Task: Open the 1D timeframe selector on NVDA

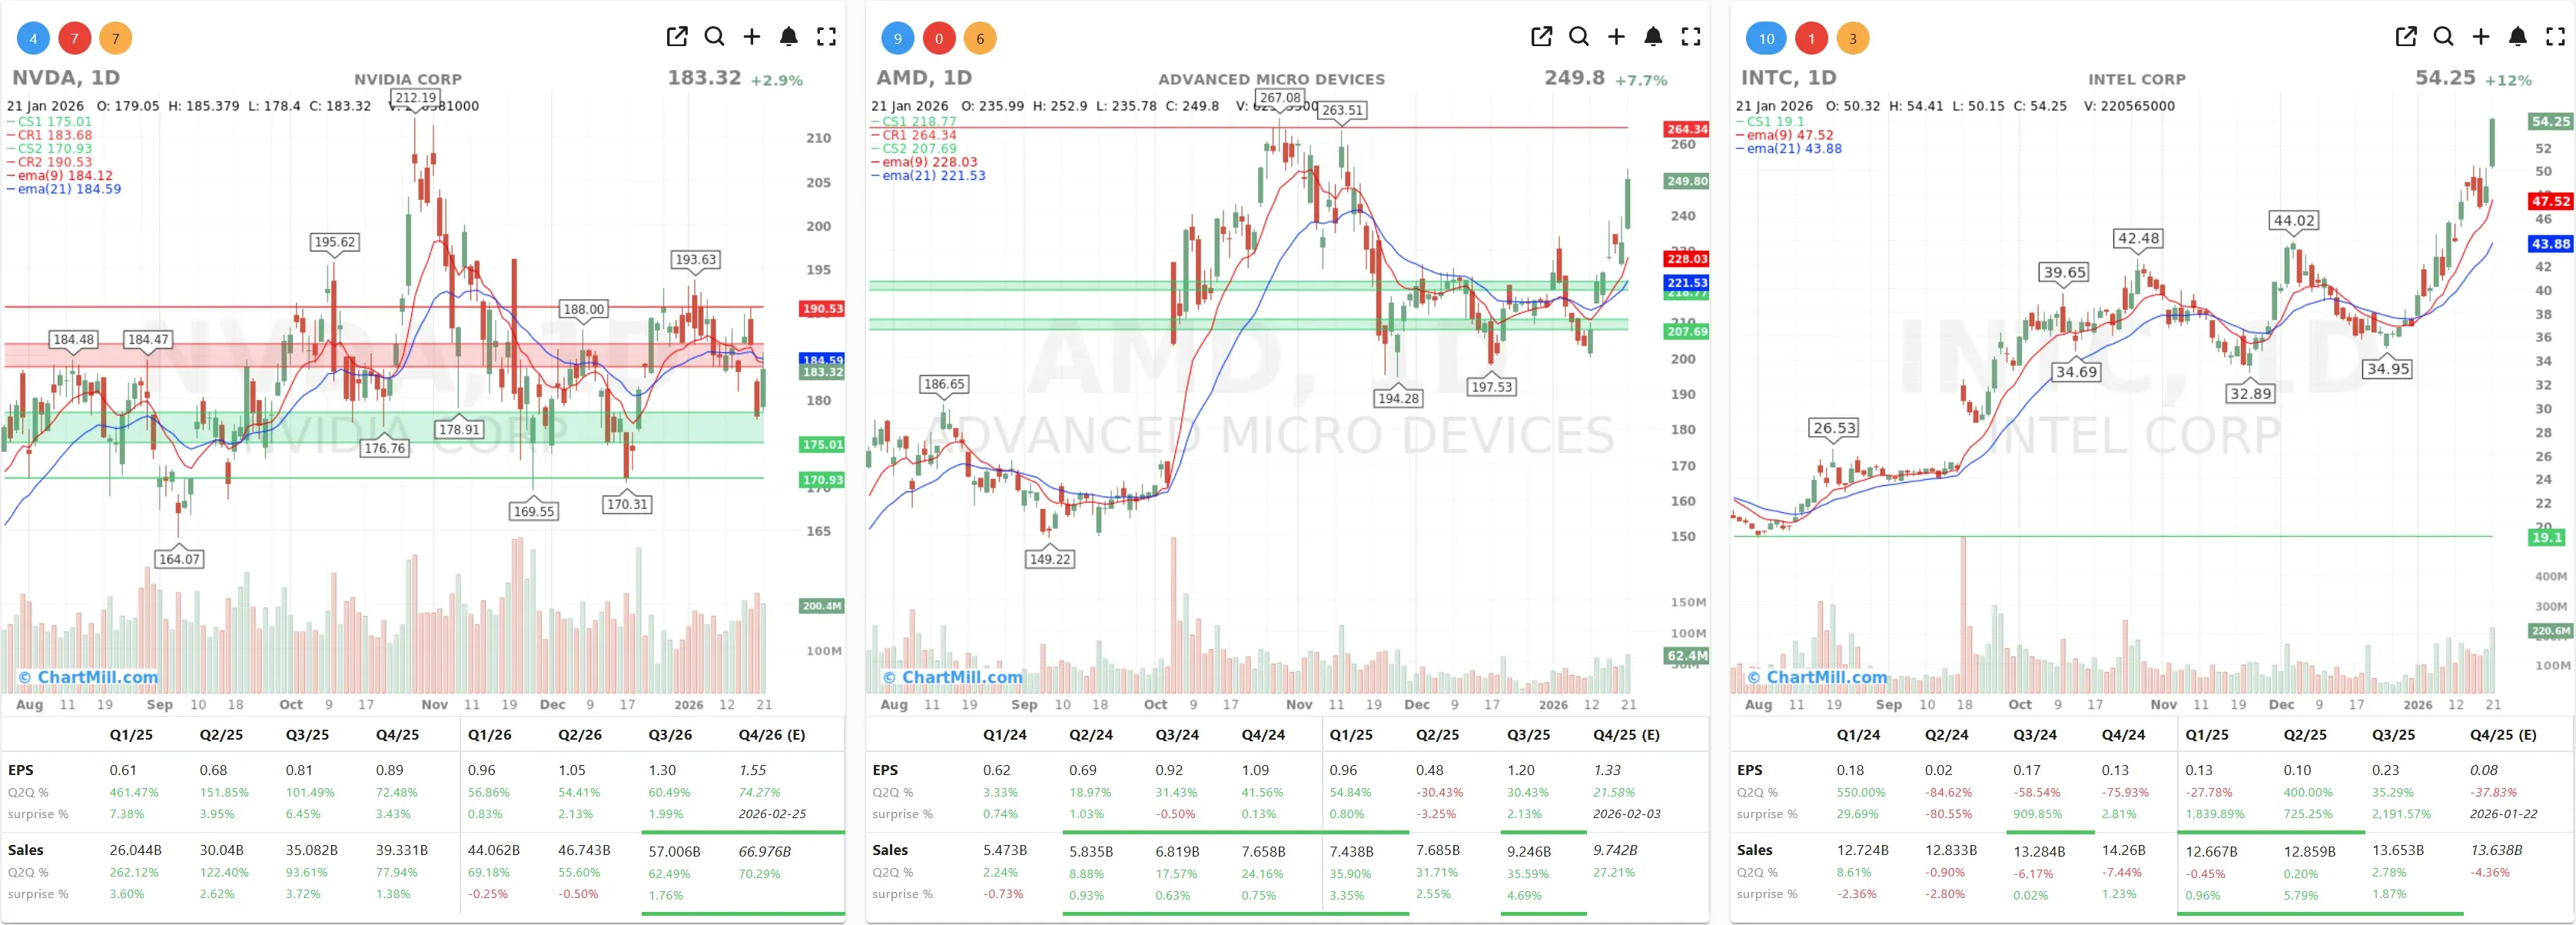Action: pyautogui.click(x=106, y=77)
